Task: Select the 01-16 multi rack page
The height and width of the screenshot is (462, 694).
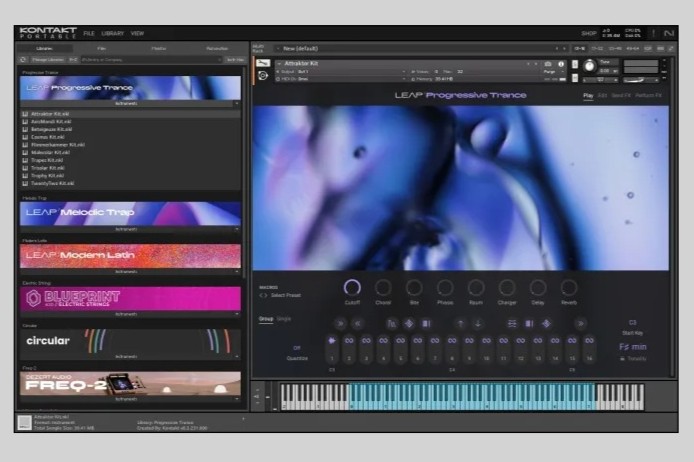Action: click(x=580, y=48)
